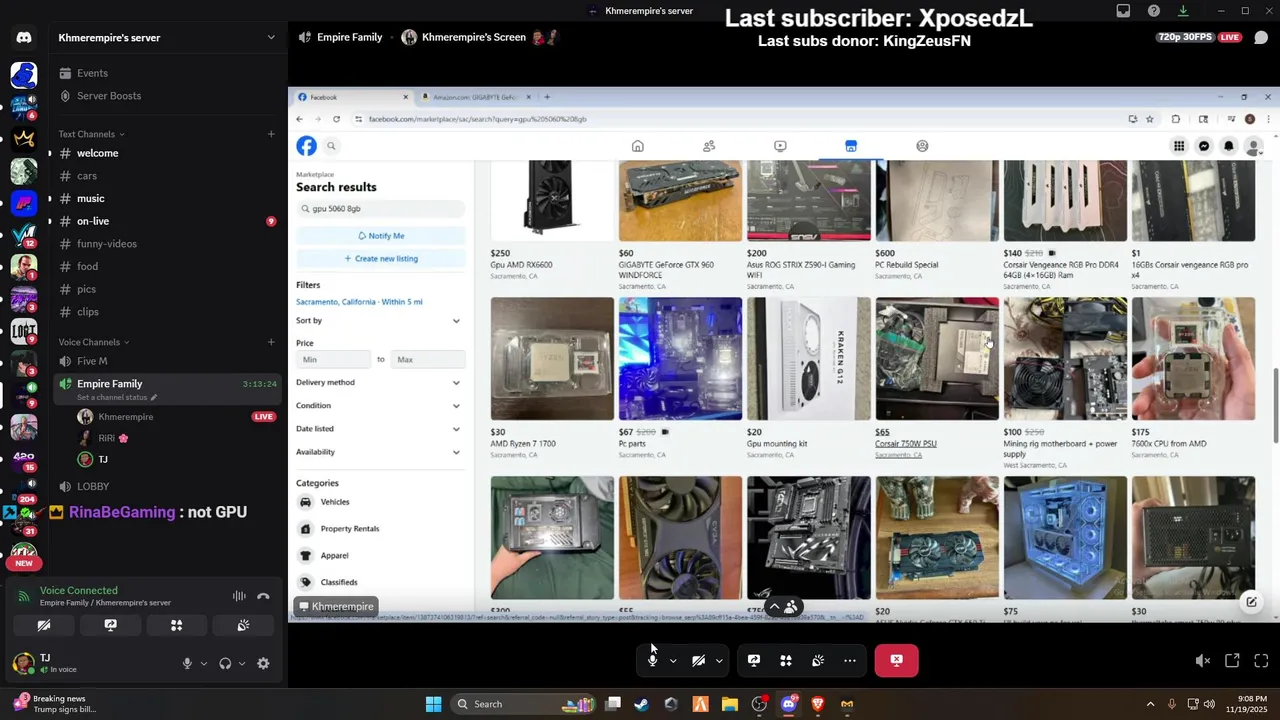
Task: Disconnect from voice with the hang-up icon
Action: pyautogui.click(x=263, y=596)
